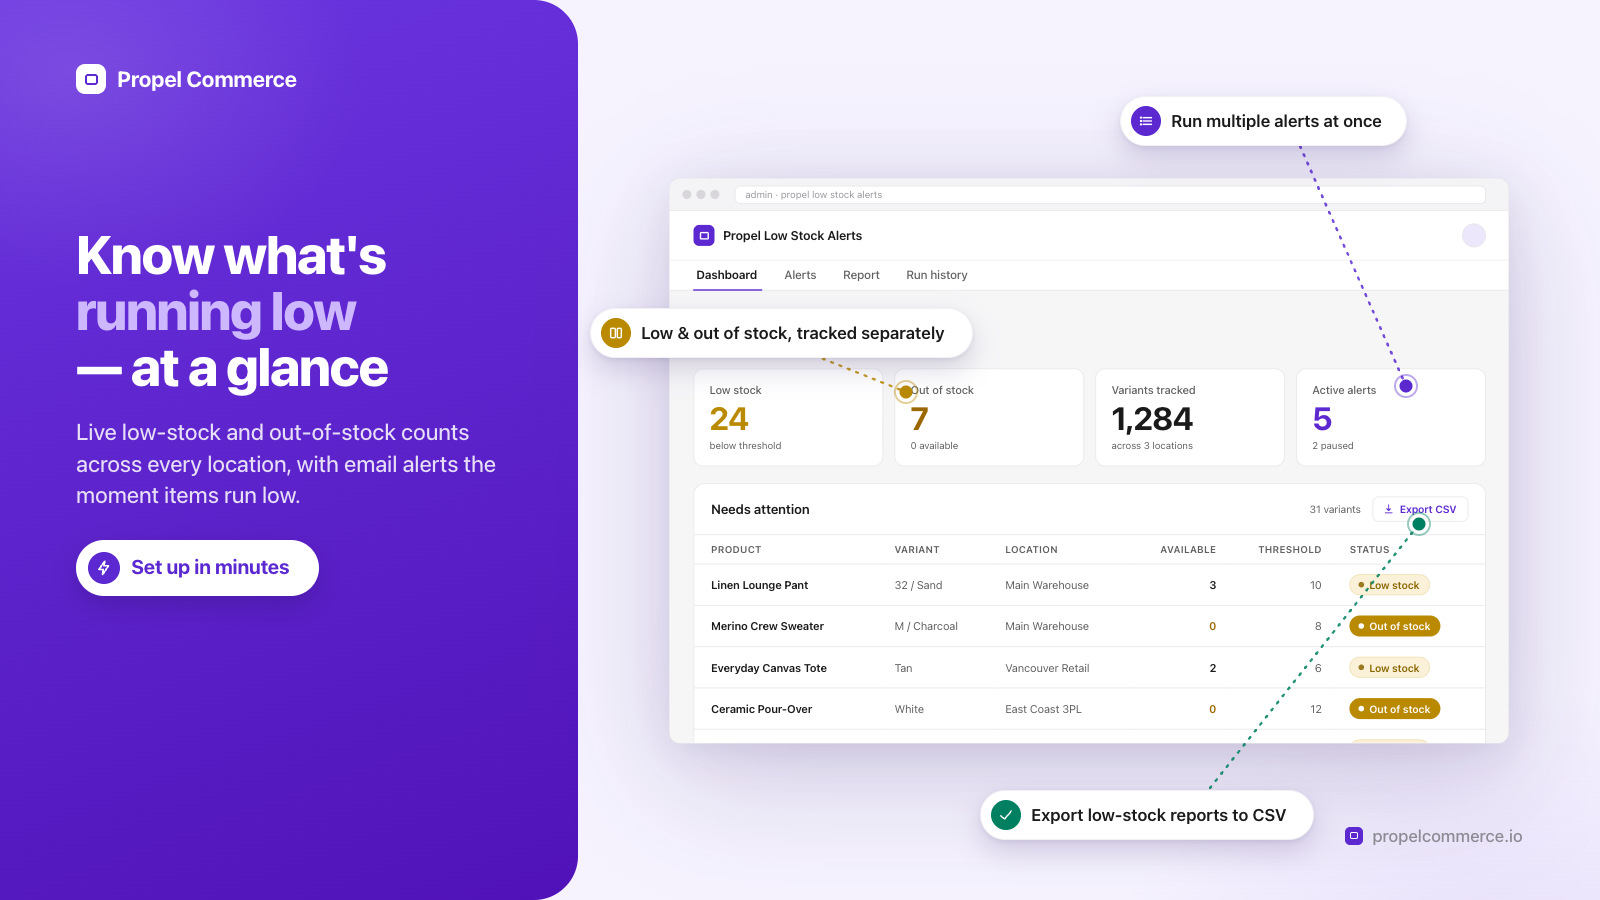Click the download icon beside Export CSV

pos(1388,509)
